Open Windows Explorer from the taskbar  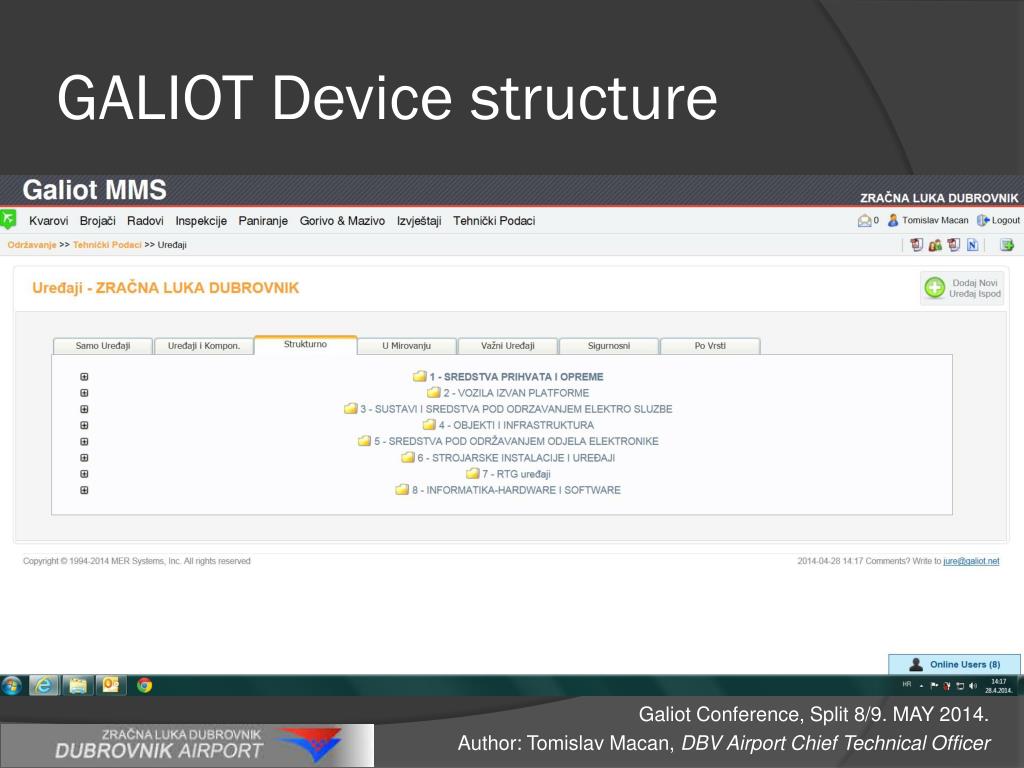pos(78,685)
